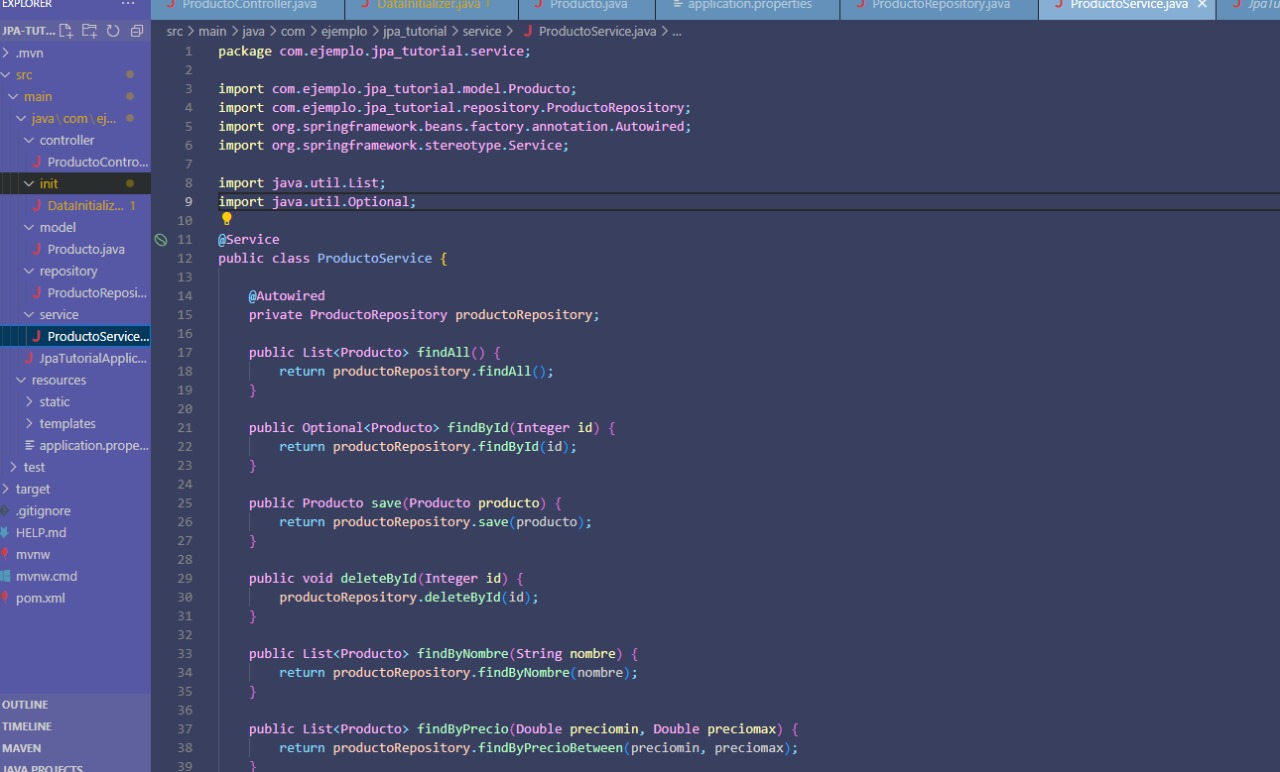1280x772 pixels.
Task: Click the mvnw.cmd file icon
Action: (x=5, y=577)
